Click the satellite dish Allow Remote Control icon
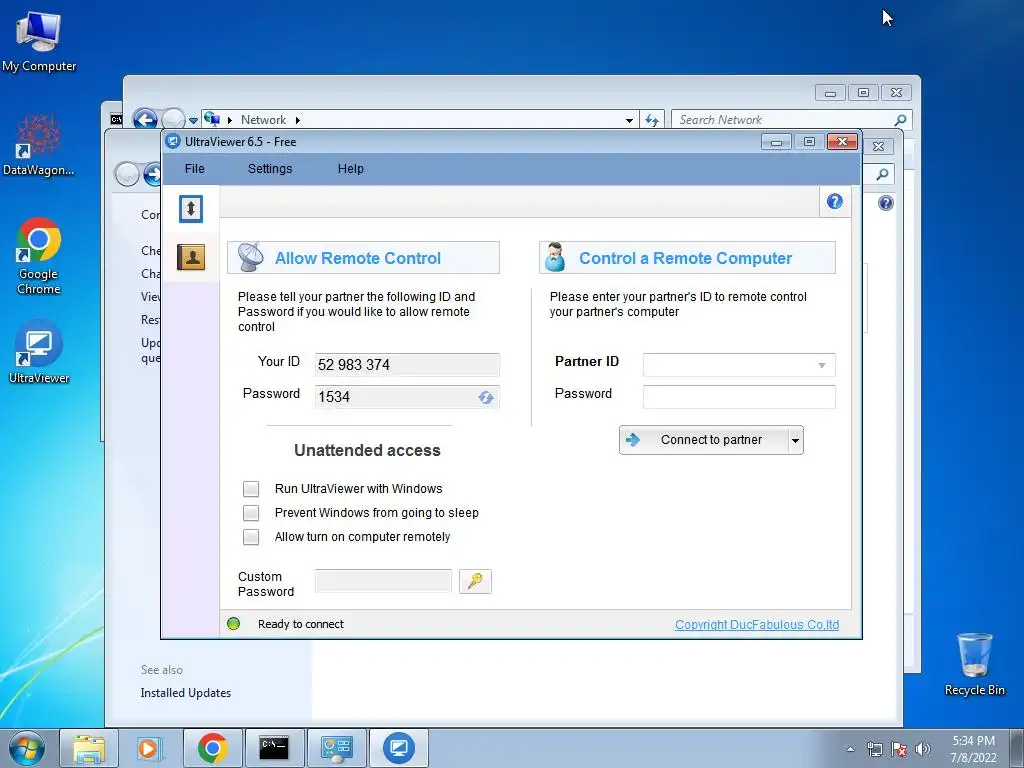The width and height of the screenshot is (1024, 768). coord(250,257)
